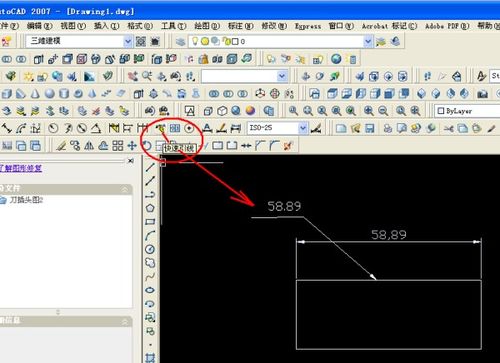Open the Express menu
500x363 pixels.
click(308, 26)
